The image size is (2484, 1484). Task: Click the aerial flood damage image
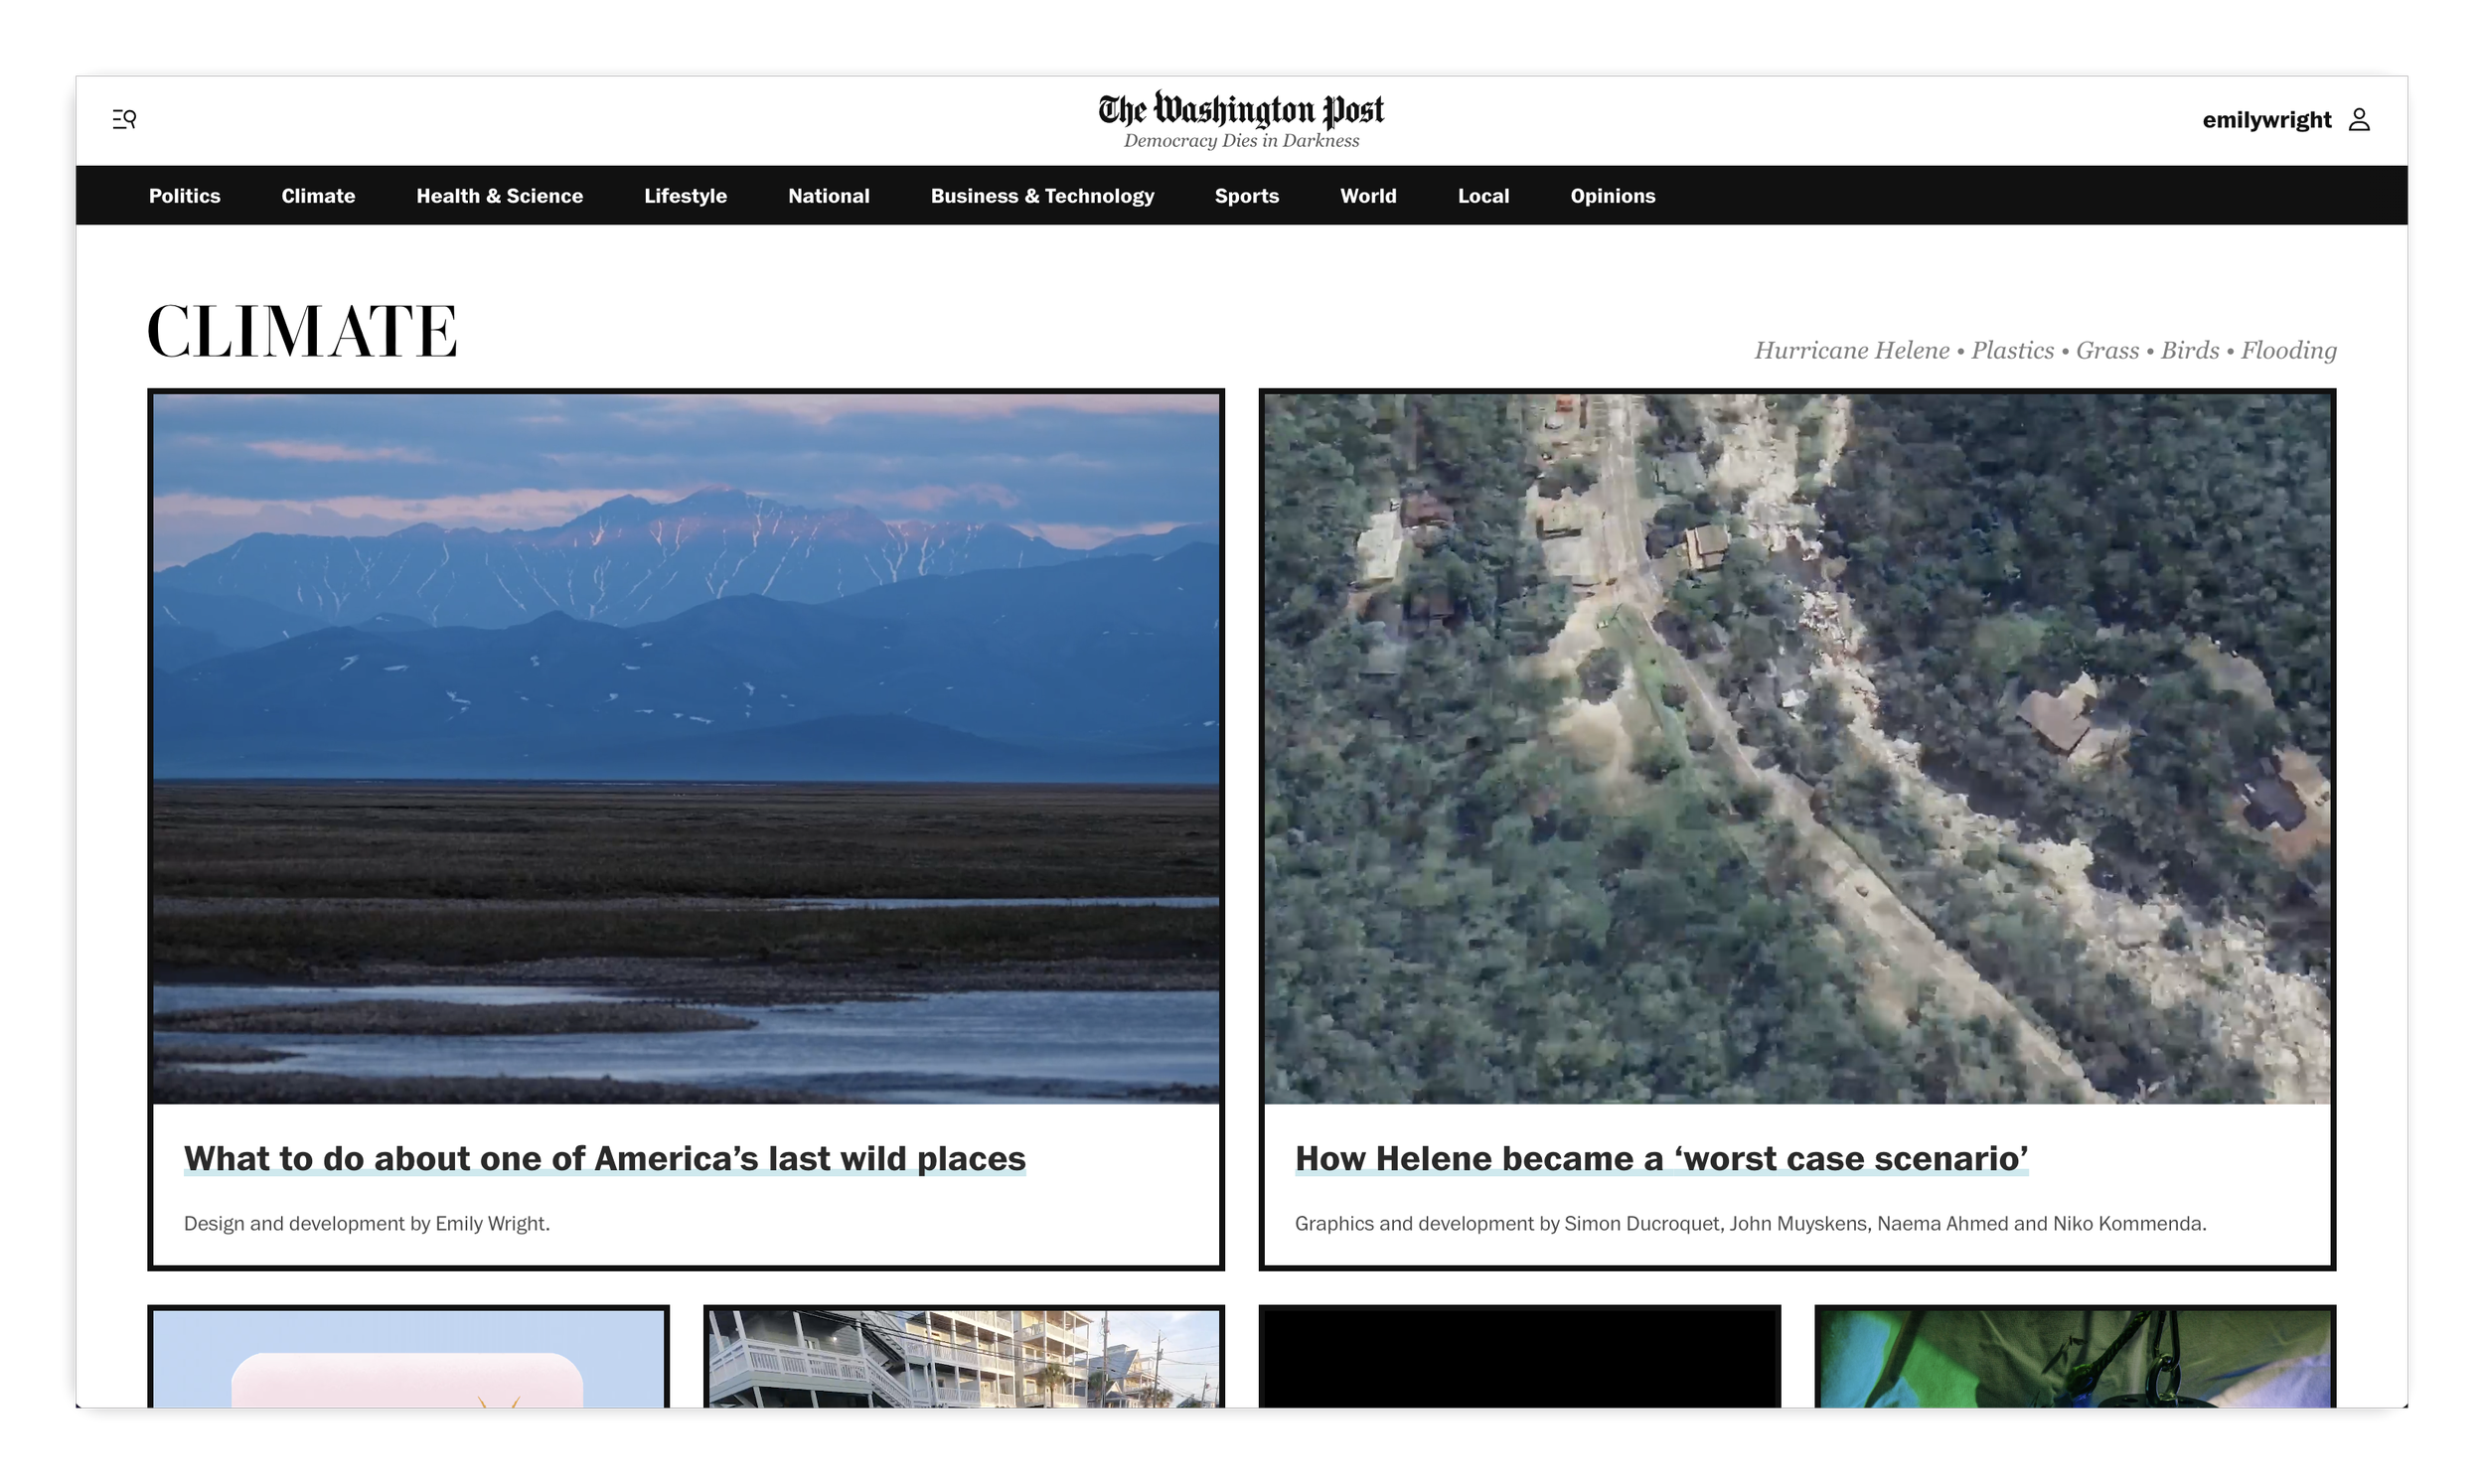coord(1797,748)
